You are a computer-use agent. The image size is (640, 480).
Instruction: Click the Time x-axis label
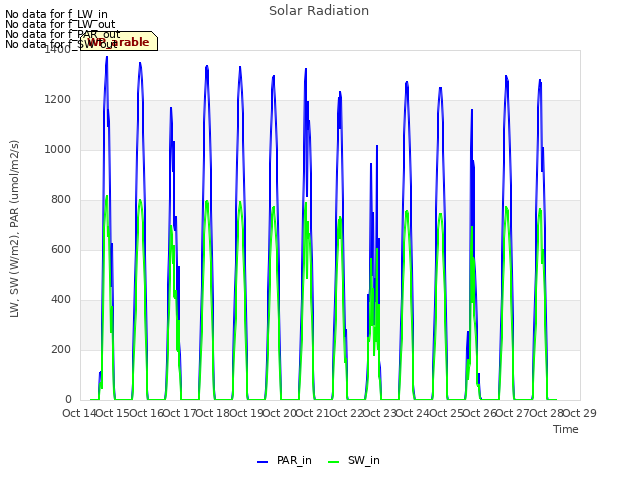pyautogui.click(x=566, y=429)
